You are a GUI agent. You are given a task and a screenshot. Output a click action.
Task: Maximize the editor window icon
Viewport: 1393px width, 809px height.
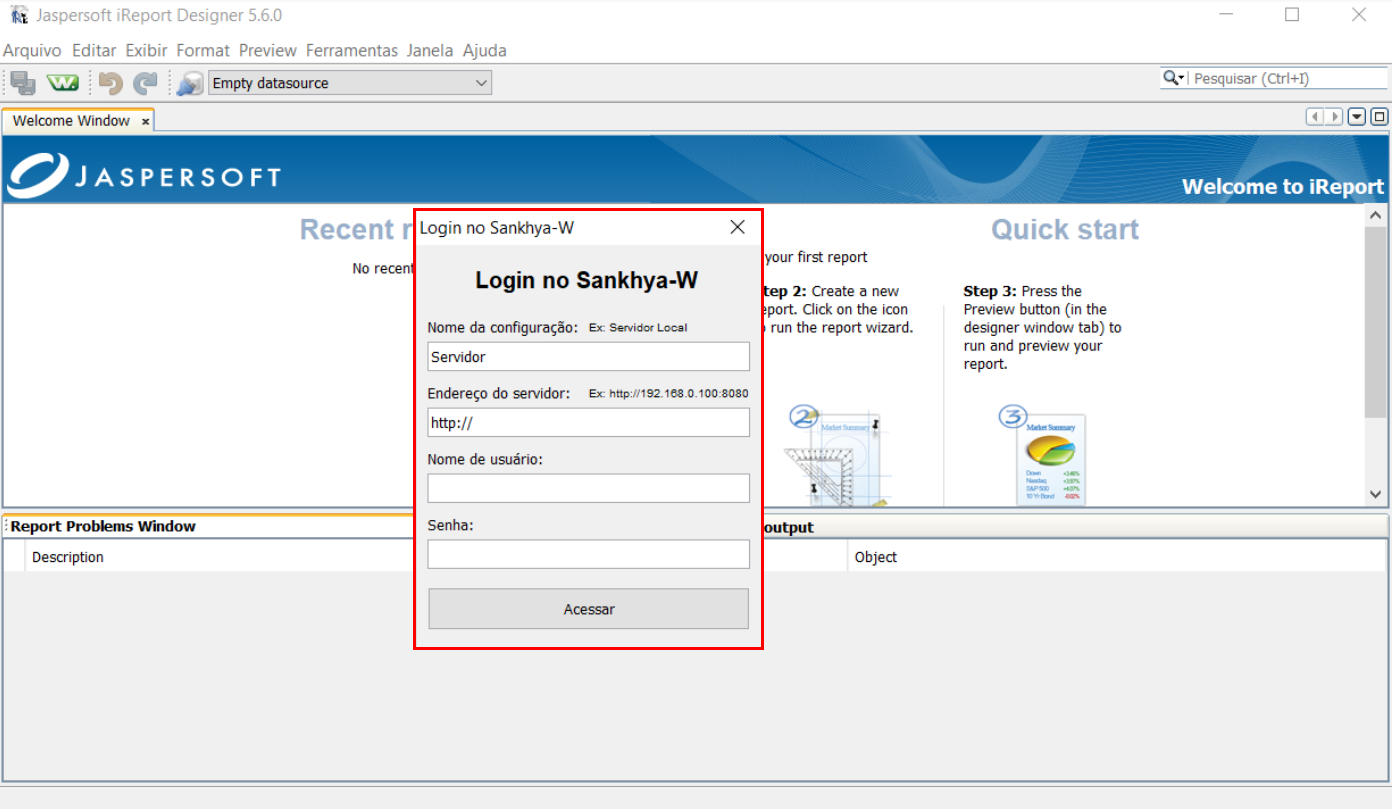click(x=1379, y=117)
